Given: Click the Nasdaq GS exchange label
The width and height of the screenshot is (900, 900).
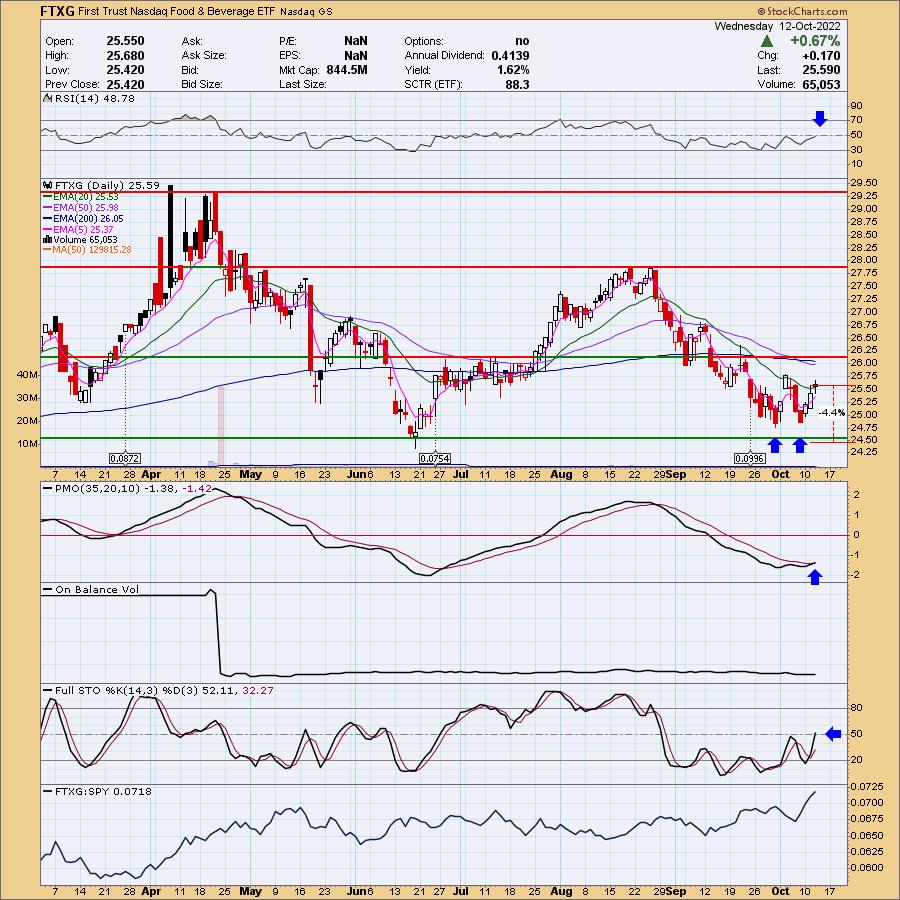Looking at the screenshot, I should tap(307, 11).
